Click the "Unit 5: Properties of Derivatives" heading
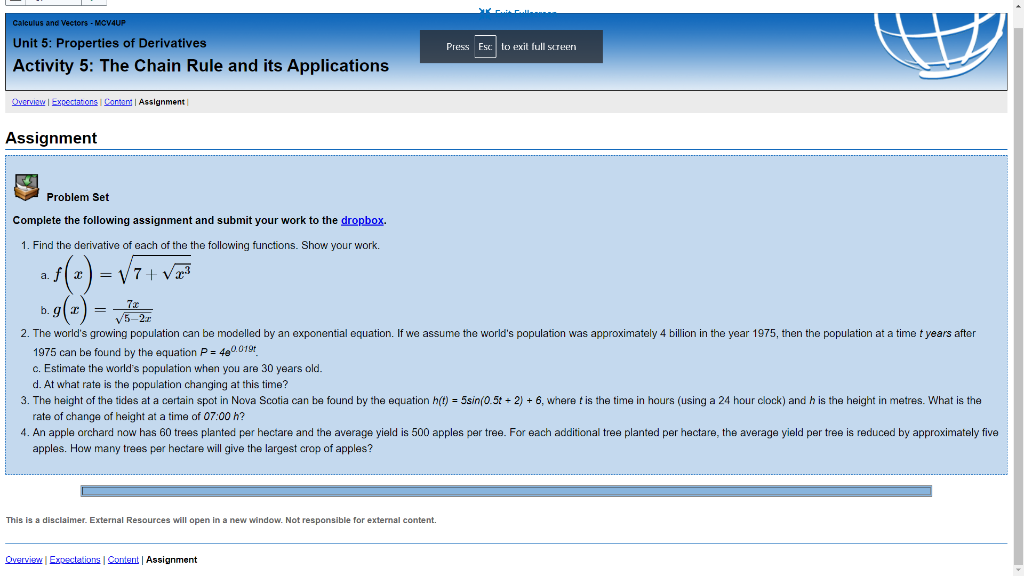 coord(110,43)
